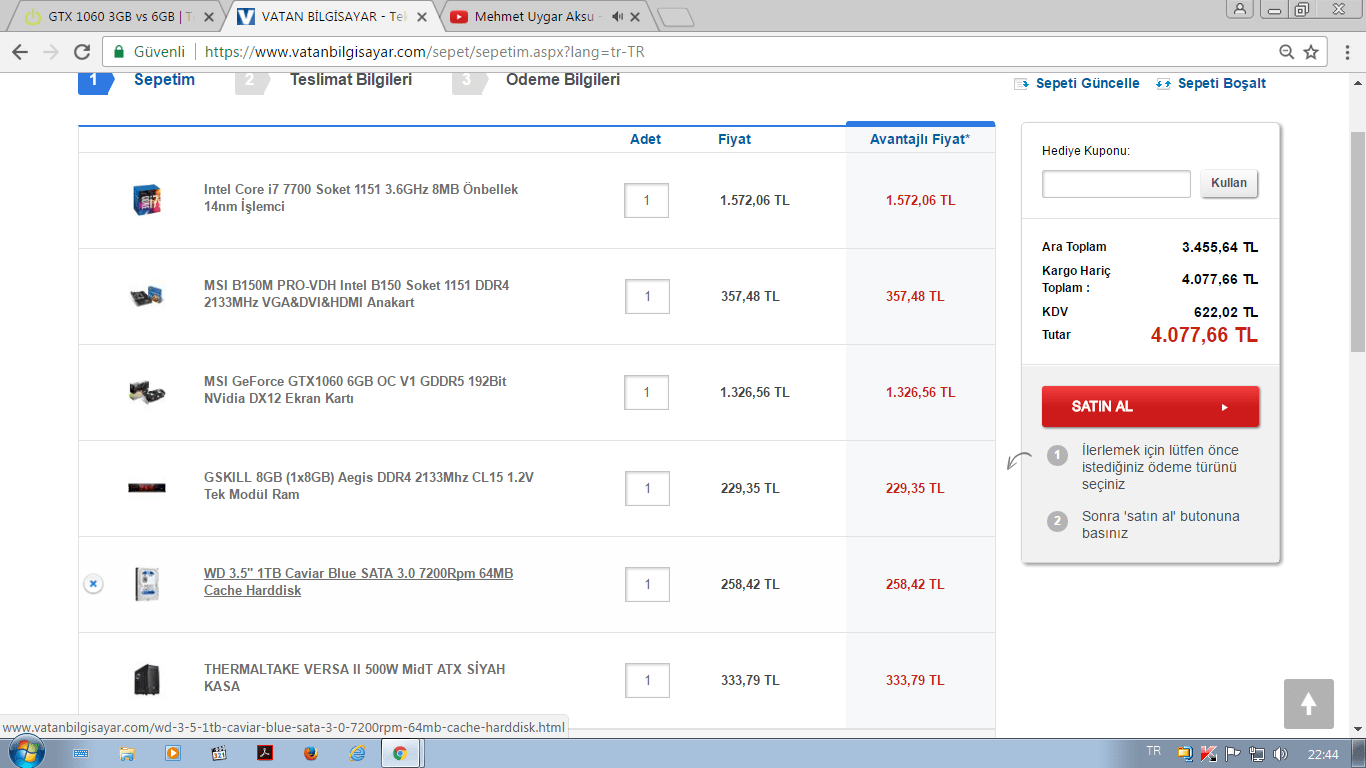Open MSI GeForce GTX1060 6GB link

coord(355,390)
